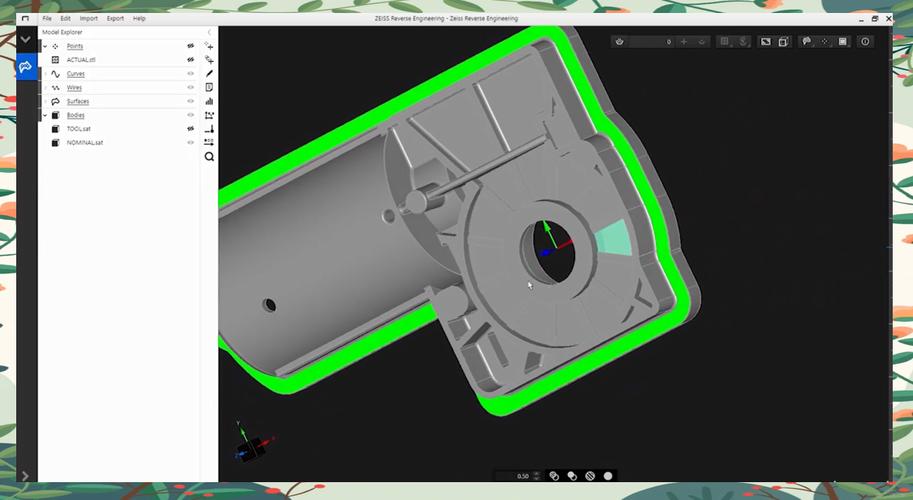913x500 pixels.
Task: Open the Edit menu
Action: coord(65,19)
